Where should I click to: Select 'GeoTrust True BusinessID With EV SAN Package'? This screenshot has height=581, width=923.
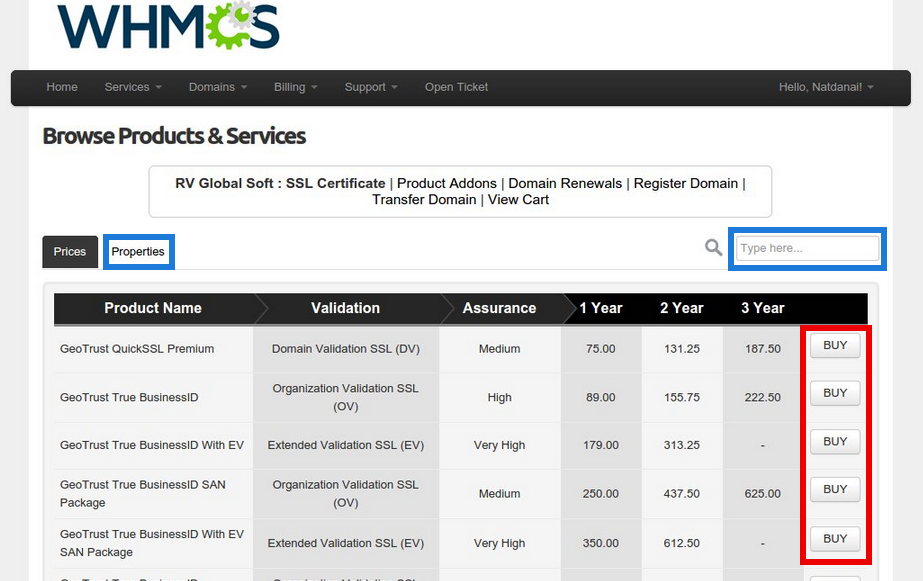pos(152,543)
